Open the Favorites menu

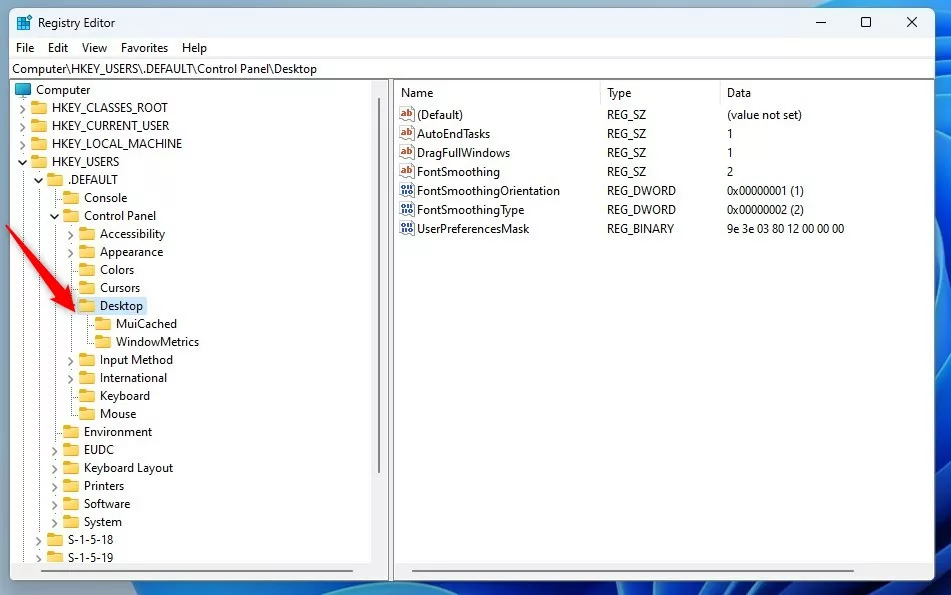[144, 48]
